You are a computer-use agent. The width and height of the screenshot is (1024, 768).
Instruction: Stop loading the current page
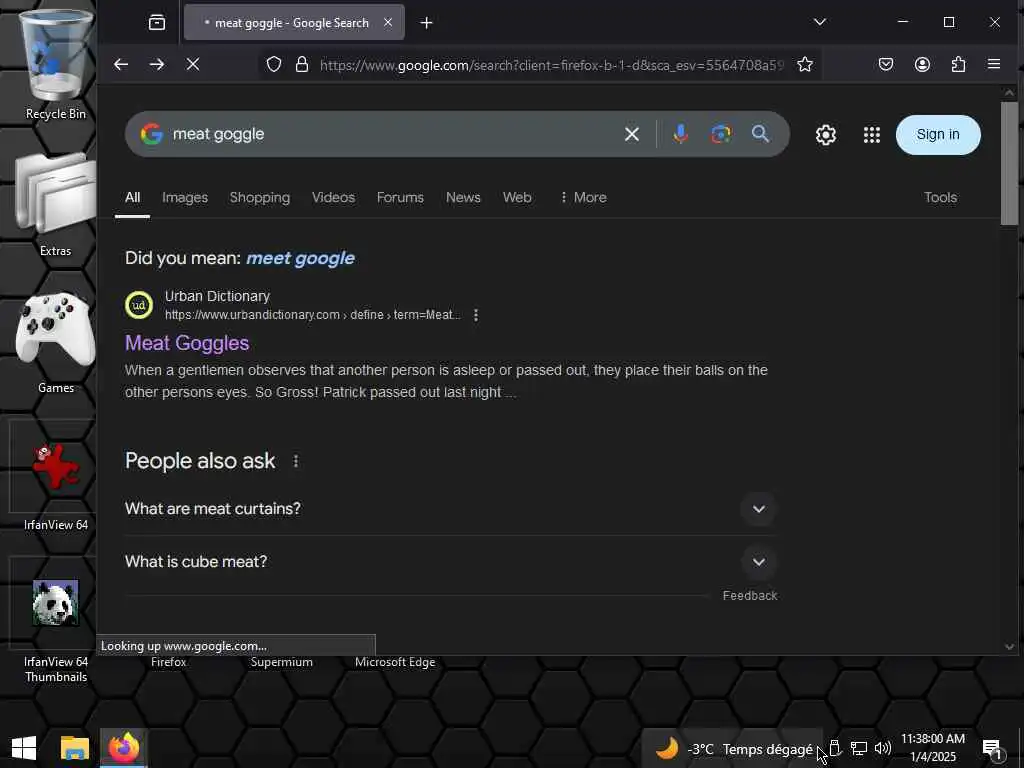pos(193,64)
